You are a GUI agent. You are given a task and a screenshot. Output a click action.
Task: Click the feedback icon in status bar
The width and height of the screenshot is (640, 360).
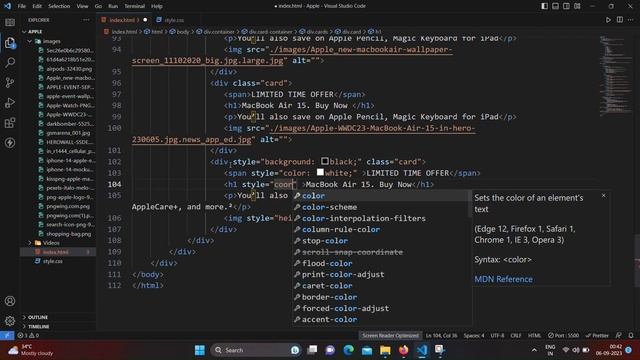[619, 336]
